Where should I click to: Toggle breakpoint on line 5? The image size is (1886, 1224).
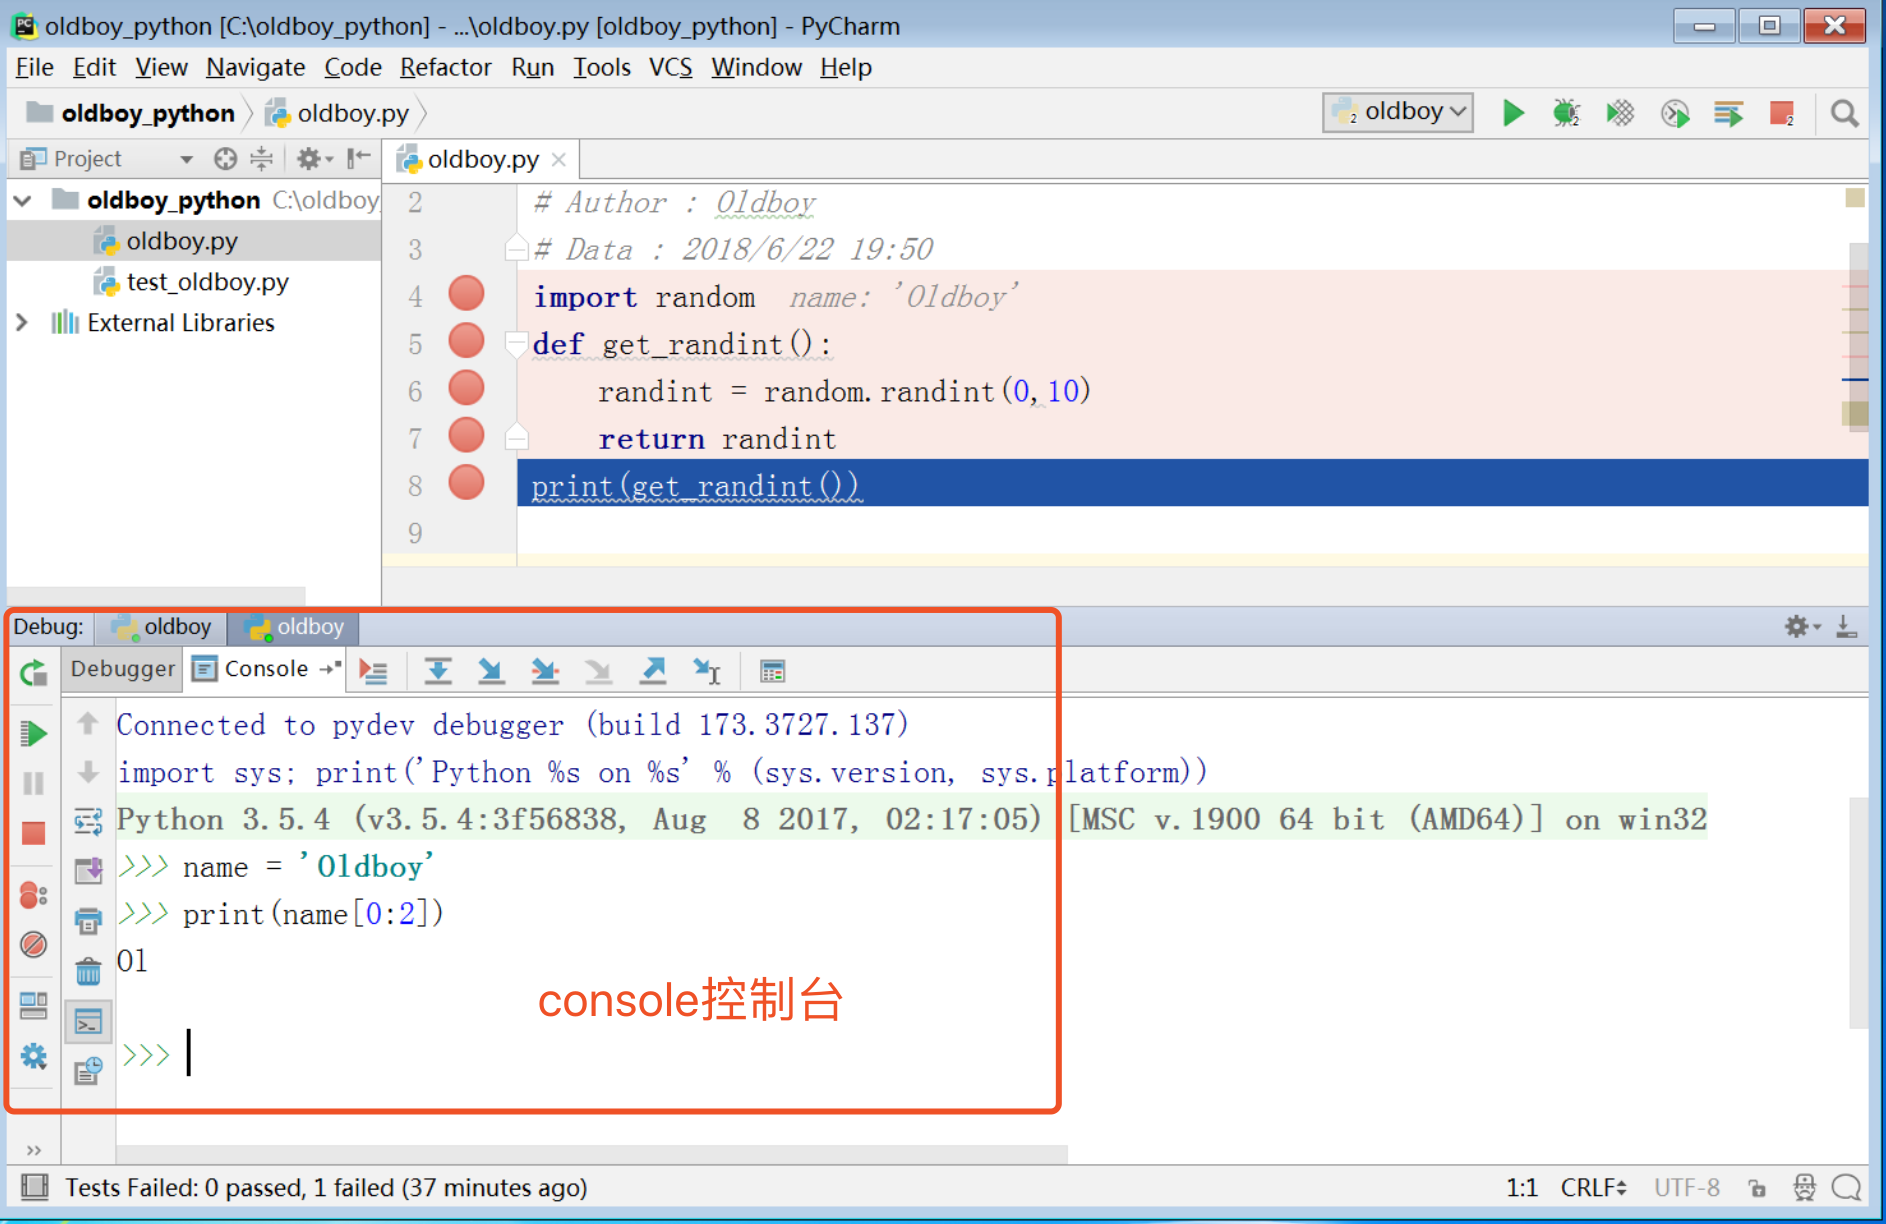click(466, 340)
